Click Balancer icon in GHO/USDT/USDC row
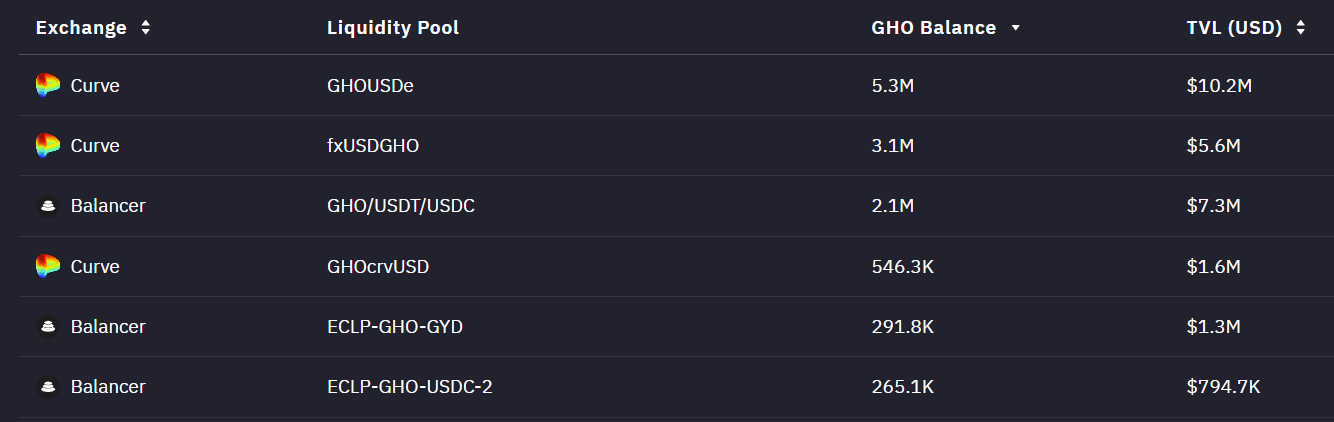1334x422 pixels. point(48,207)
